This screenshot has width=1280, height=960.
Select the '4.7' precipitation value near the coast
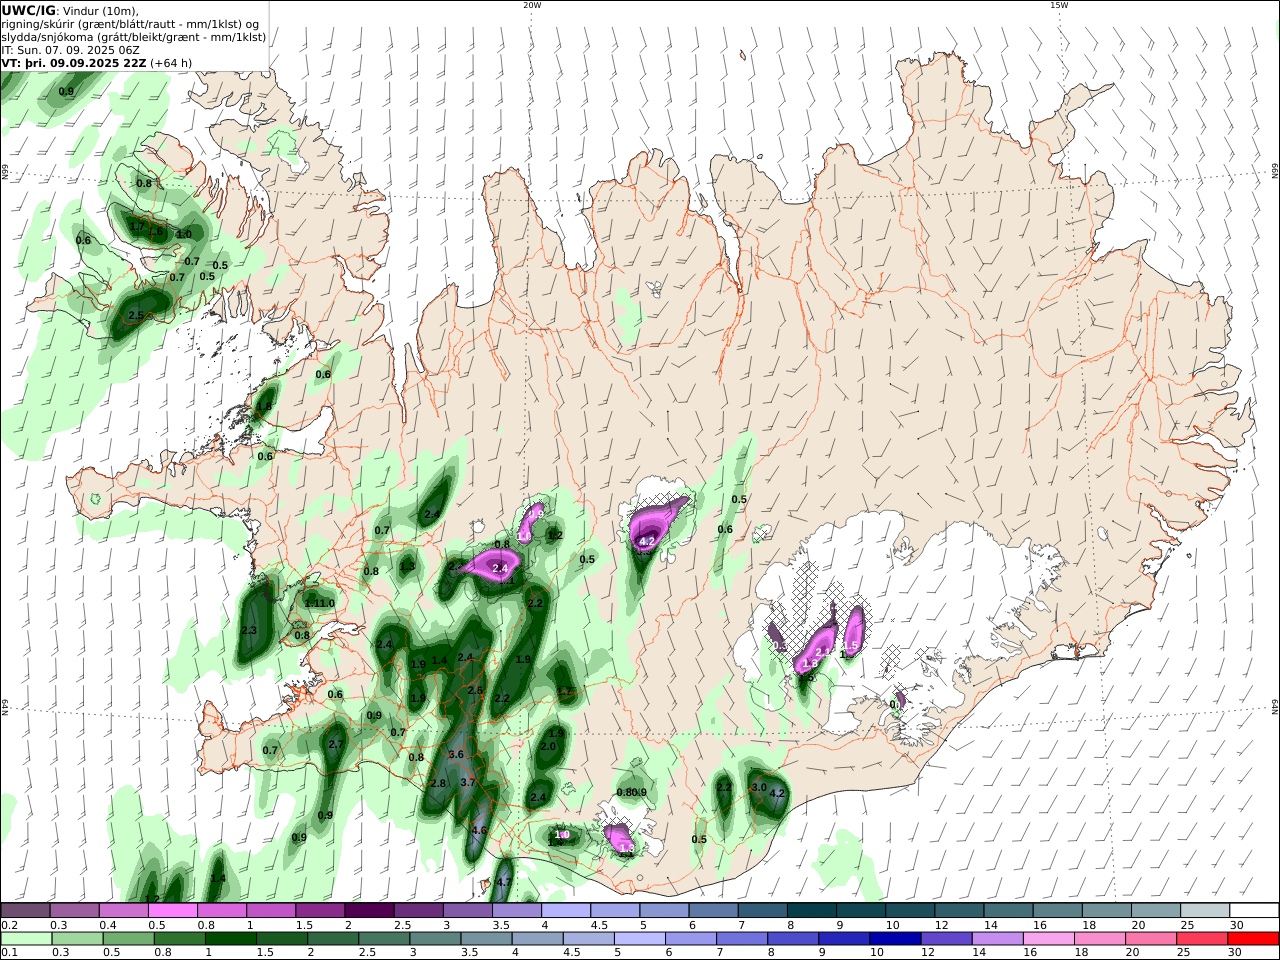[504, 882]
